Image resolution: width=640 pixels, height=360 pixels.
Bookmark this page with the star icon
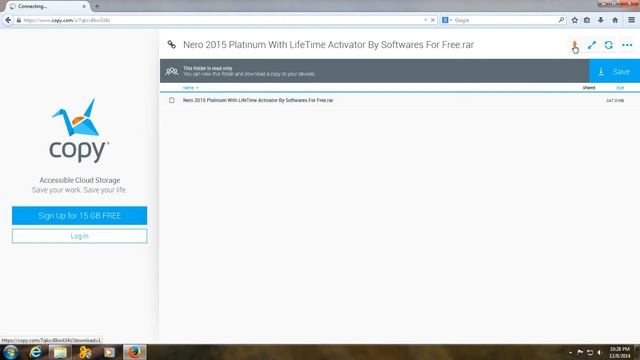(x=574, y=20)
